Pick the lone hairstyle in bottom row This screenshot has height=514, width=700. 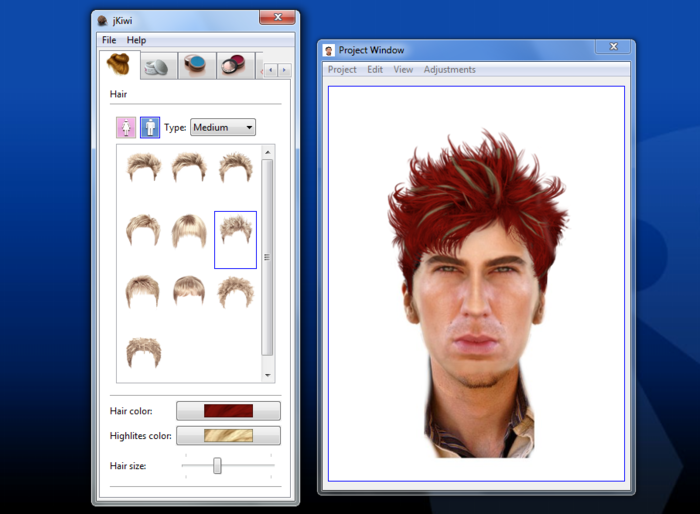[x=143, y=353]
